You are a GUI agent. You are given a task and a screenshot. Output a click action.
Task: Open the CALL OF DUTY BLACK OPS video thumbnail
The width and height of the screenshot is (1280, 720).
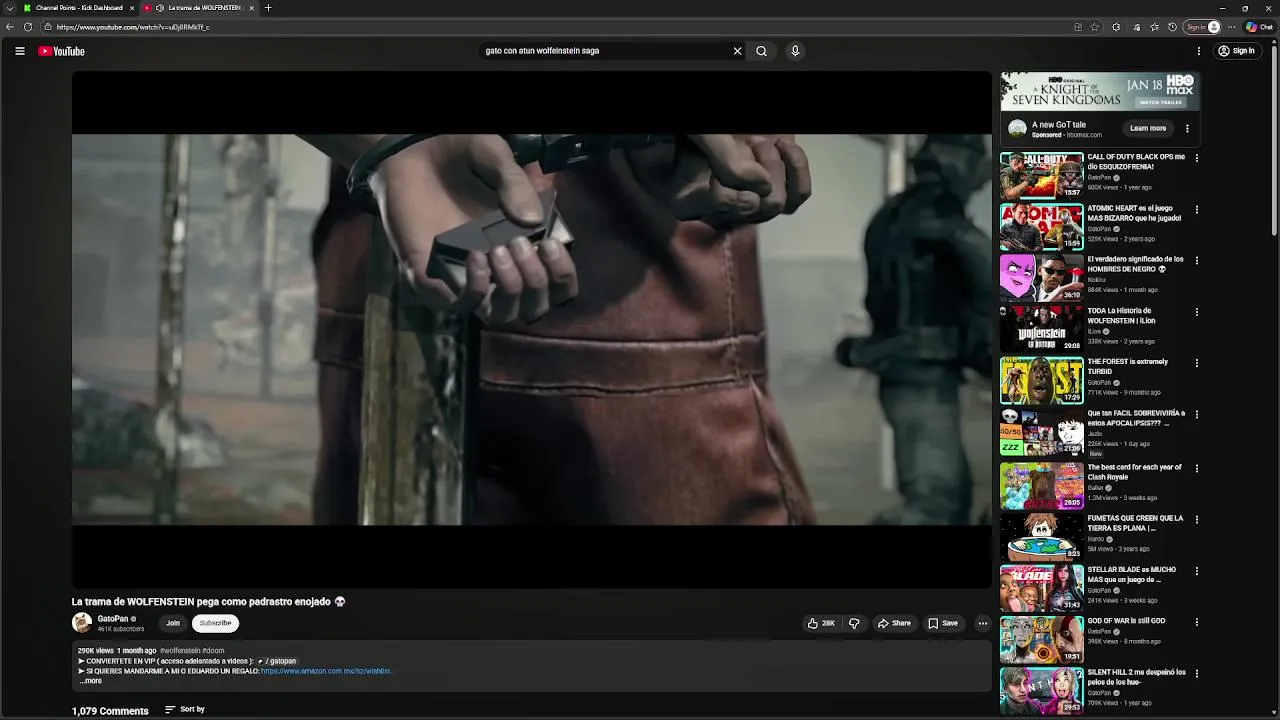click(x=1042, y=175)
